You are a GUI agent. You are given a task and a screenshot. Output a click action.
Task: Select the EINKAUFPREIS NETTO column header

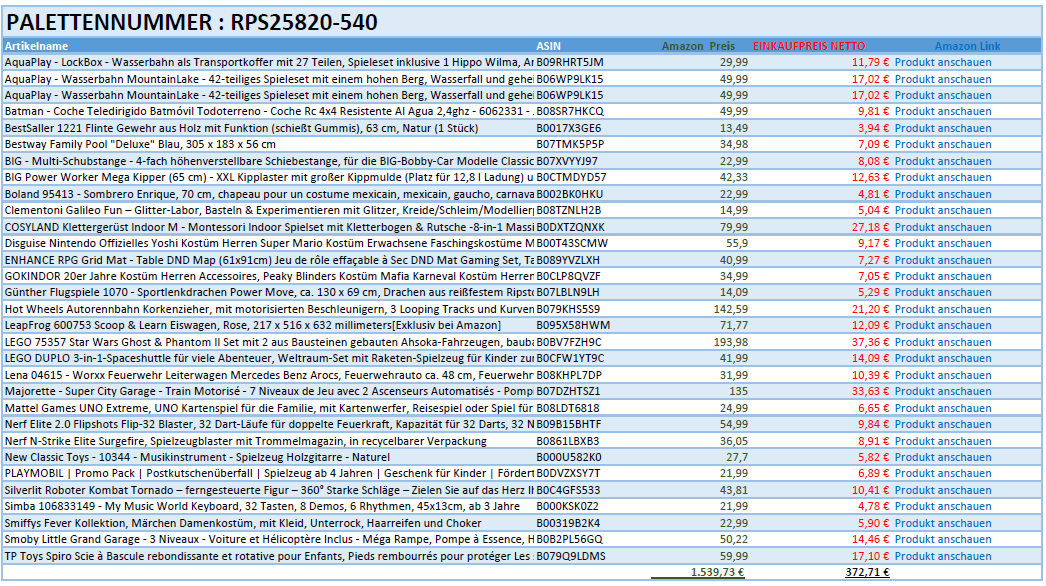click(x=808, y=46)
